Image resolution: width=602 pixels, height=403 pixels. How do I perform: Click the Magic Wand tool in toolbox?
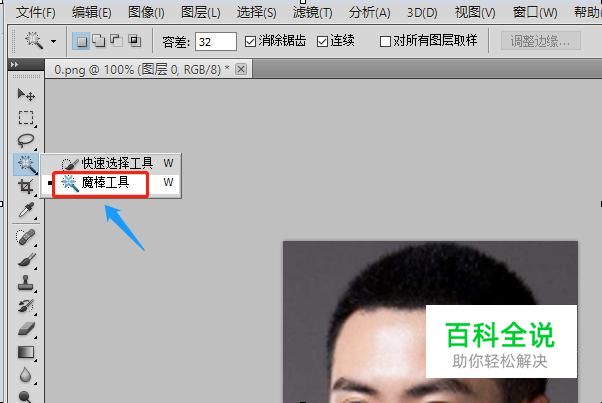tap(26, 164)
